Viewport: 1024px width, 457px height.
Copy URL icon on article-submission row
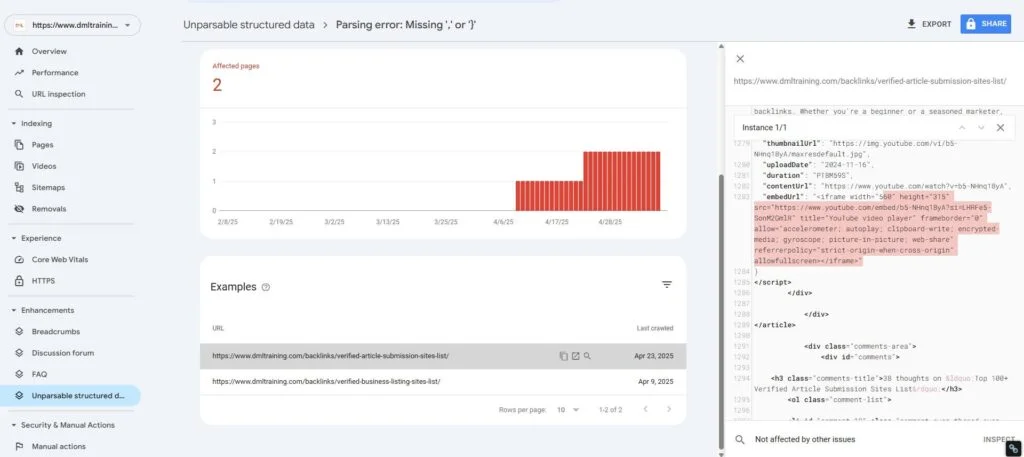click(x=564, y=356)
